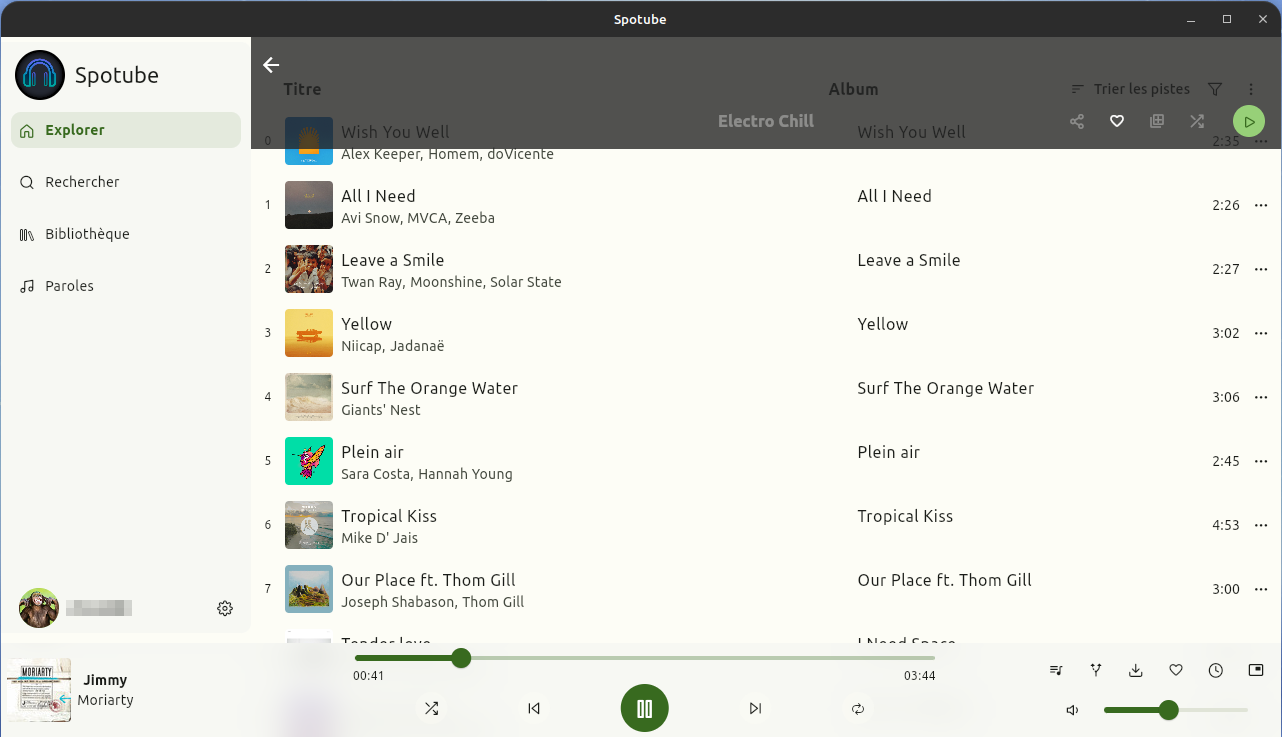Add the playlist to the queue
Viewport: 1282px width, 737px height.
[1157, 121]
